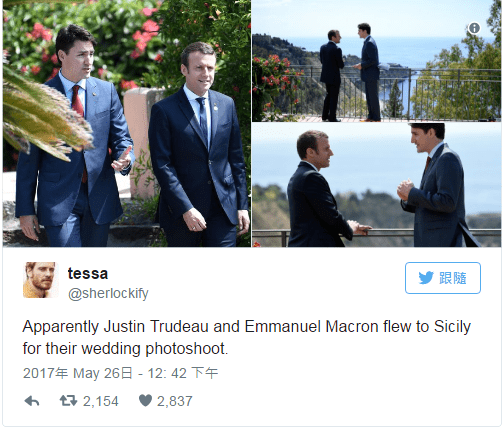Click the time 12:42 下午 in the timestamp
Viewport: 503px width, 427px height.
point(183,373)
